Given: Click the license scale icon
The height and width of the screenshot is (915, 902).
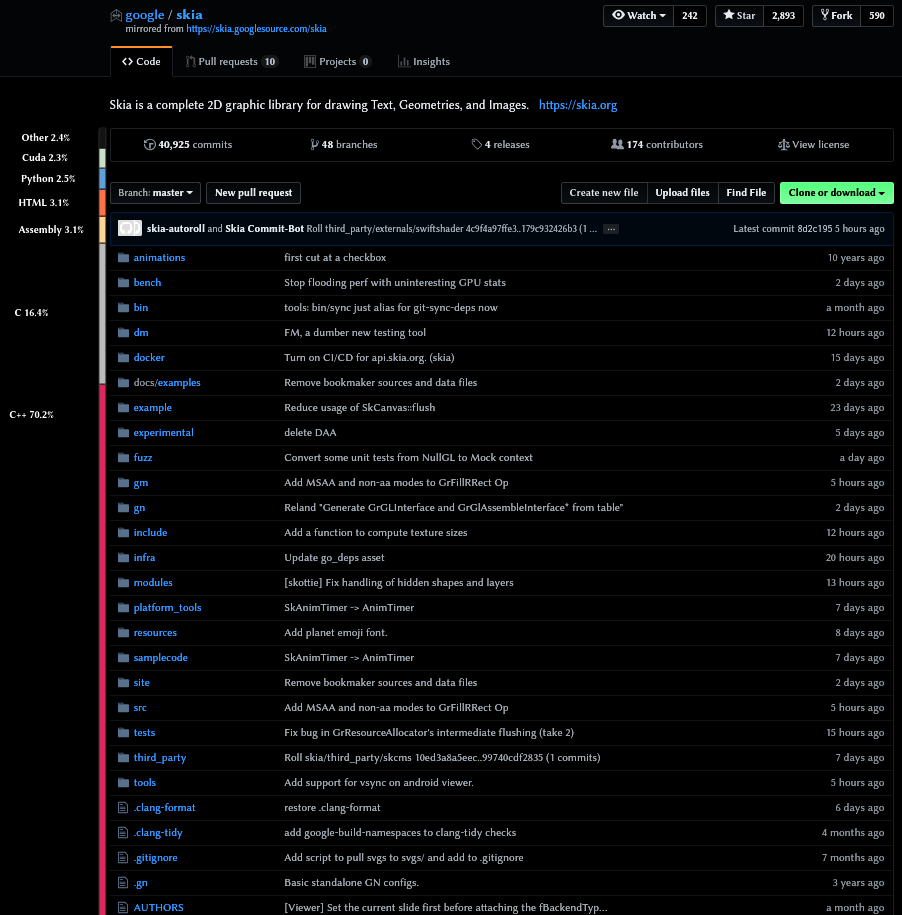Looking at the screenshot, I should point(783,145).
